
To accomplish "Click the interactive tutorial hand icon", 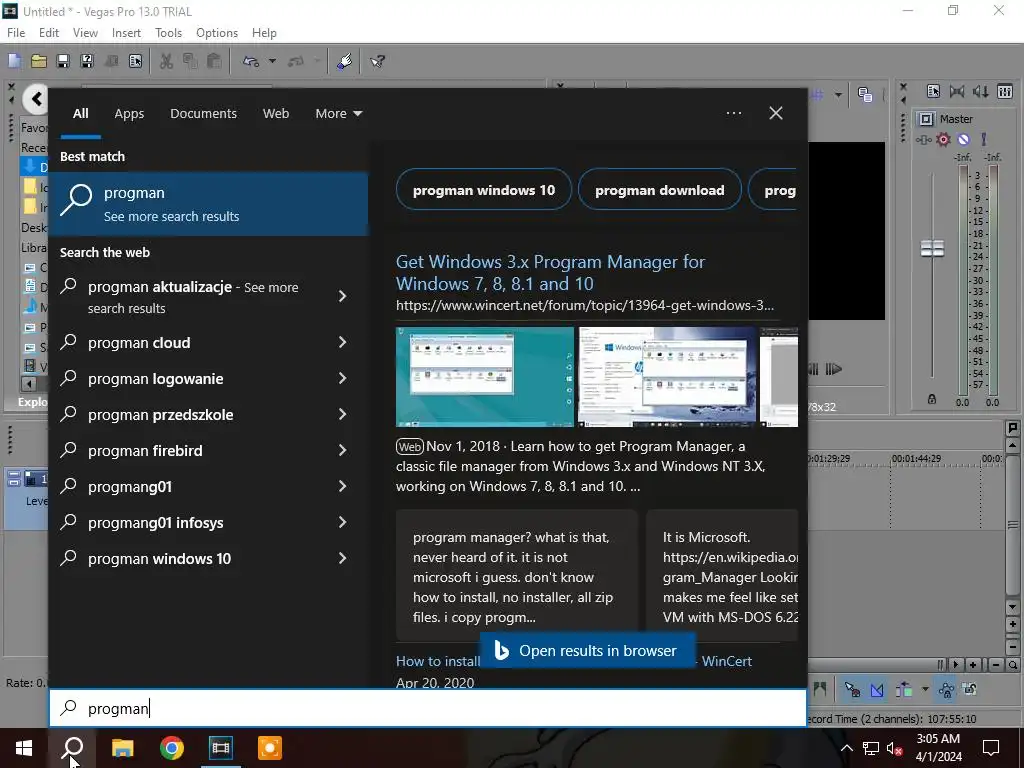I will tap(345, 61).
